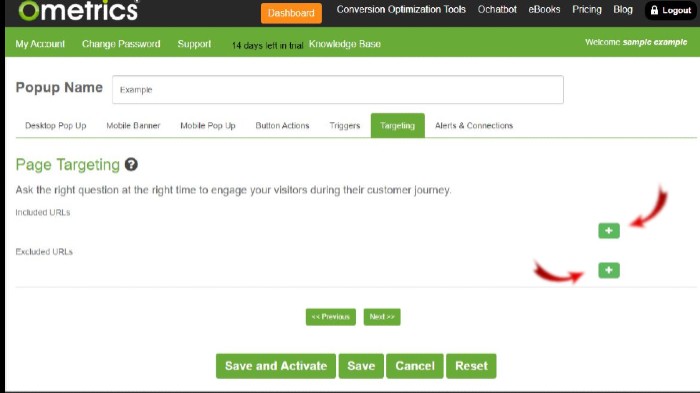This screenshot has width=700, height=393.
Task: Visit the Blog
Action: (x=623, y=9)
